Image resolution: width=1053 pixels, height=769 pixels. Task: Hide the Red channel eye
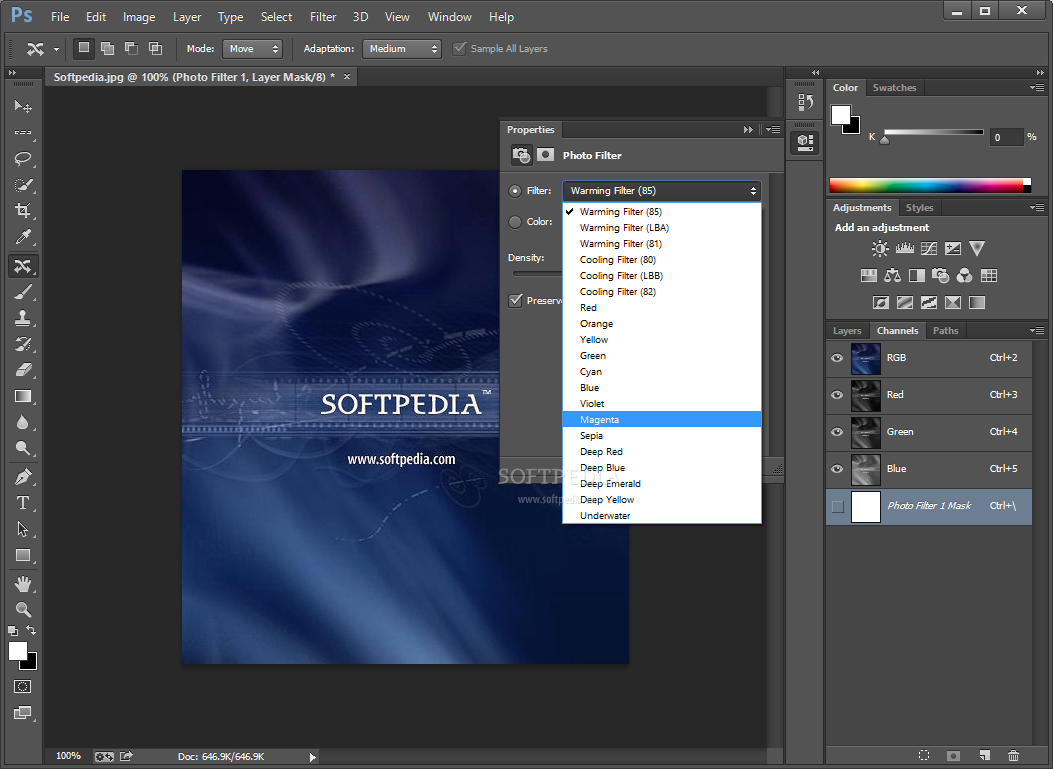coord(837,395)
